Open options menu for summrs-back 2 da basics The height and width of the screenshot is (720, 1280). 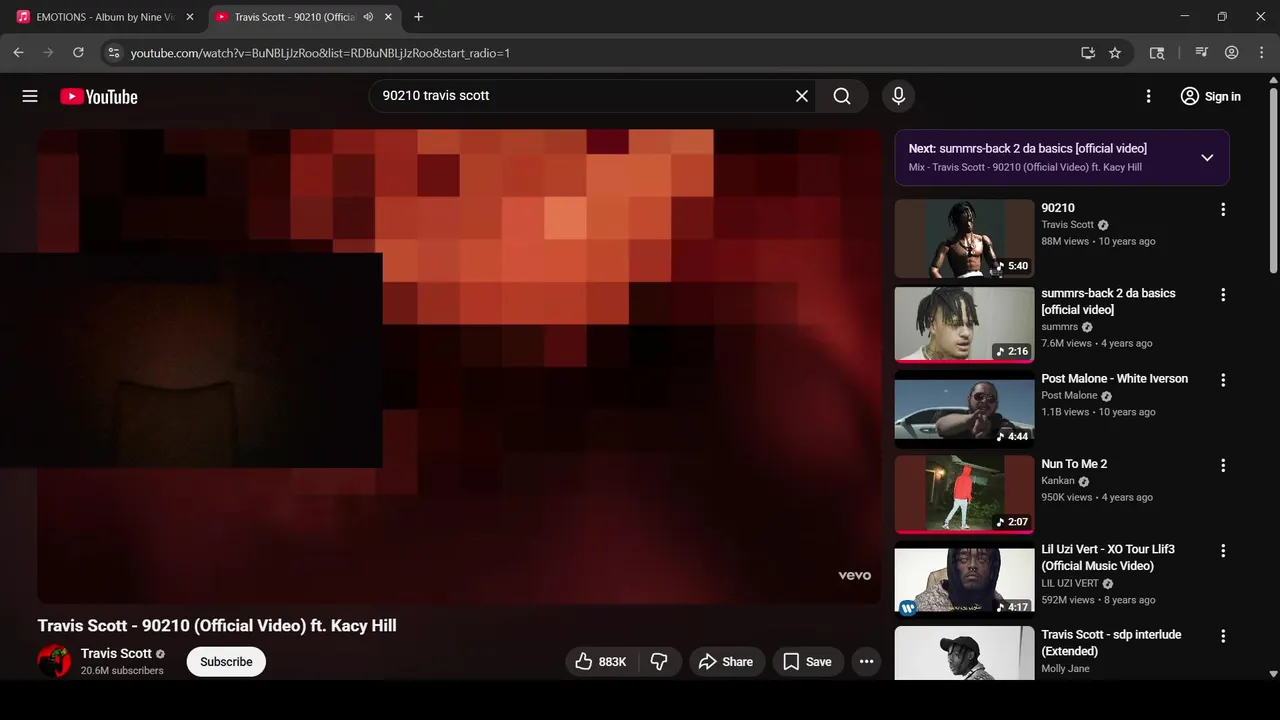pos(1222,294)
